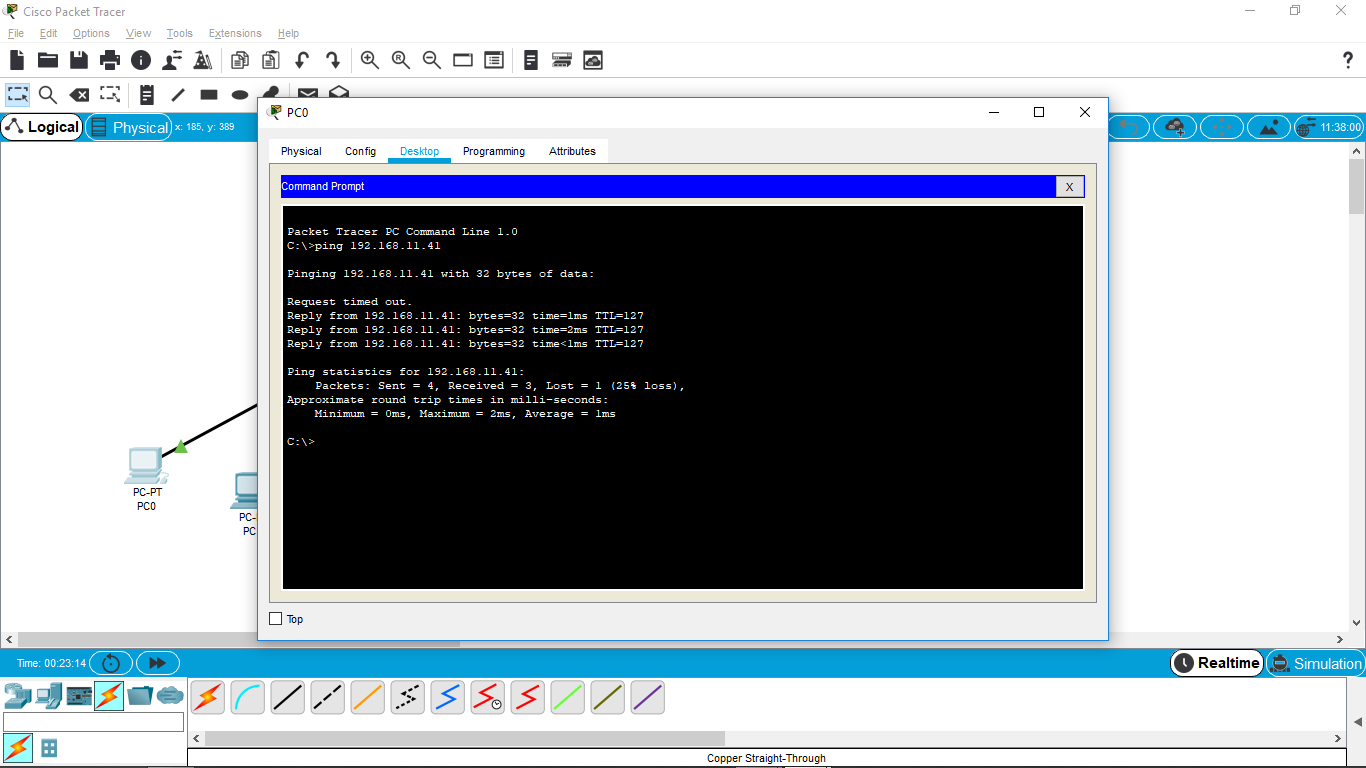
Task: Switch to the Physical tab of PC0
Action: click(301, 151)
